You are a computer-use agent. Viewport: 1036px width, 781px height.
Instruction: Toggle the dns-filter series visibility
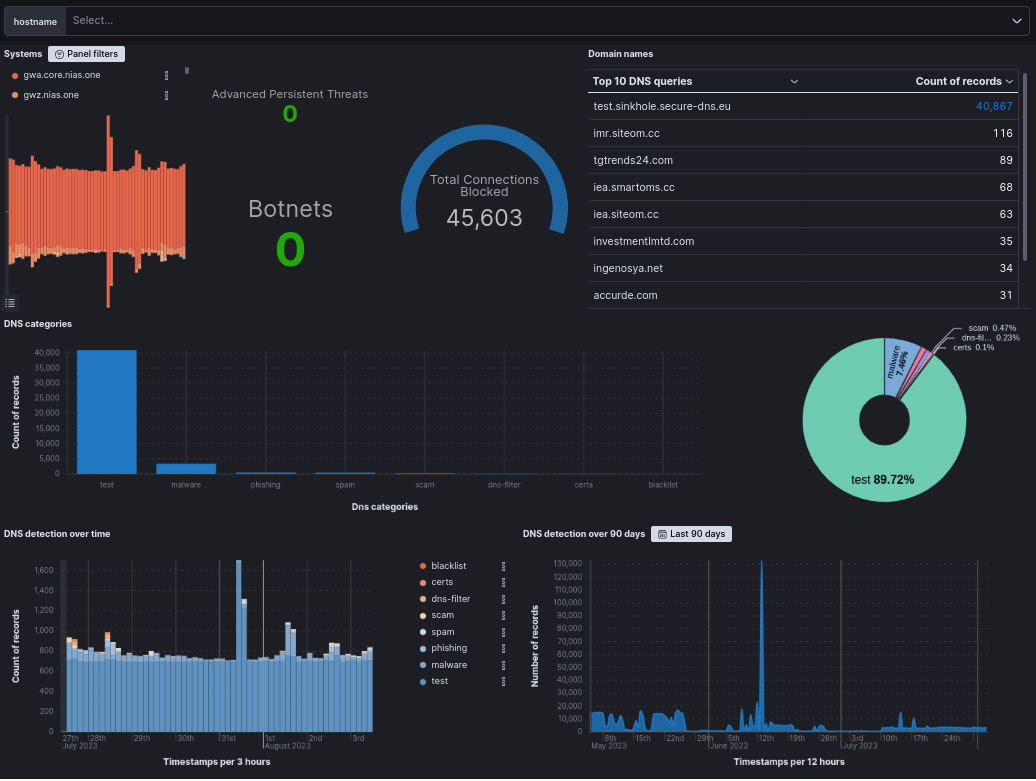449,598
